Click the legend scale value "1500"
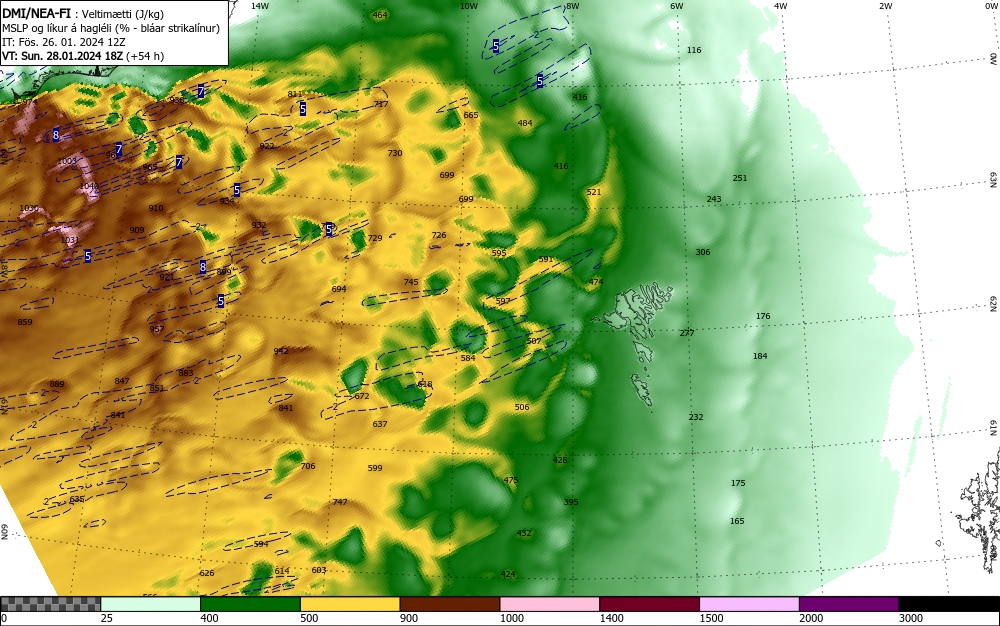The height and width of the screenshot is (626, 1000). pyautogui.click(x=712, y=618)
